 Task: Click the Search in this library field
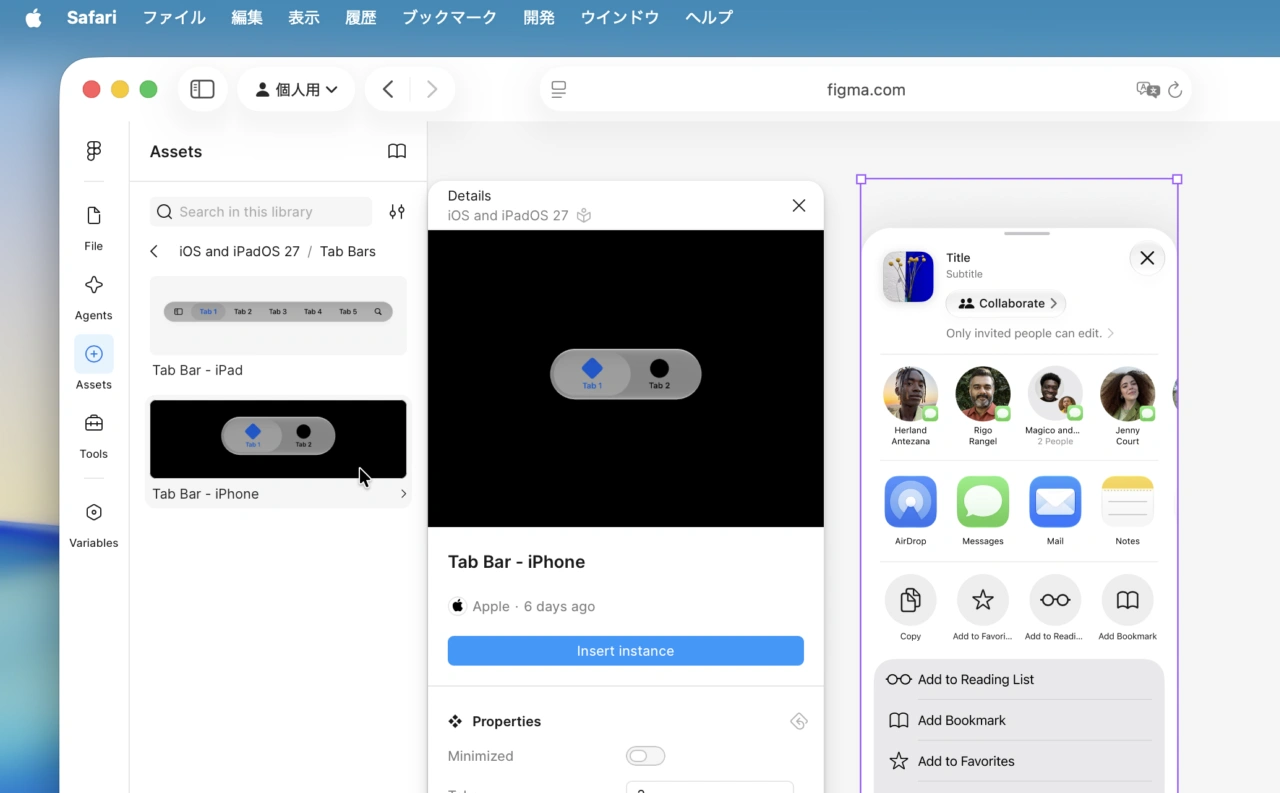261,212
